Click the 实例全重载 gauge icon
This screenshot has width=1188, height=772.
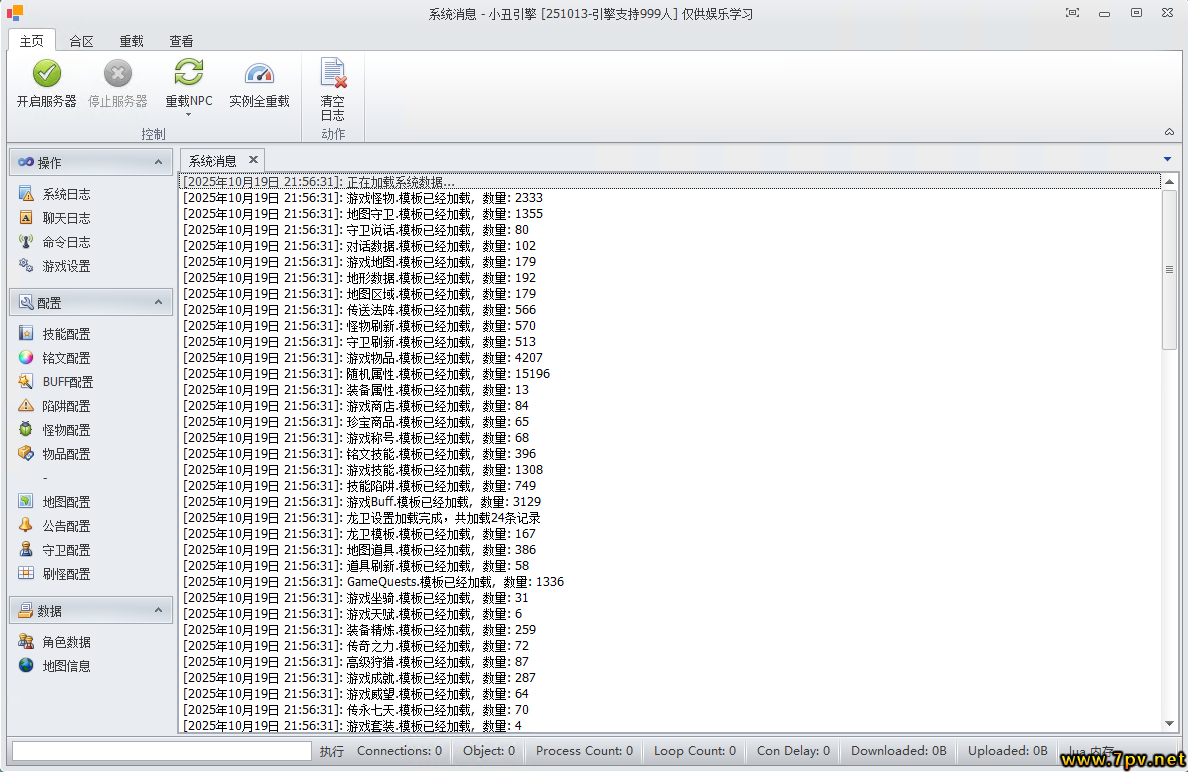point(259,74)
